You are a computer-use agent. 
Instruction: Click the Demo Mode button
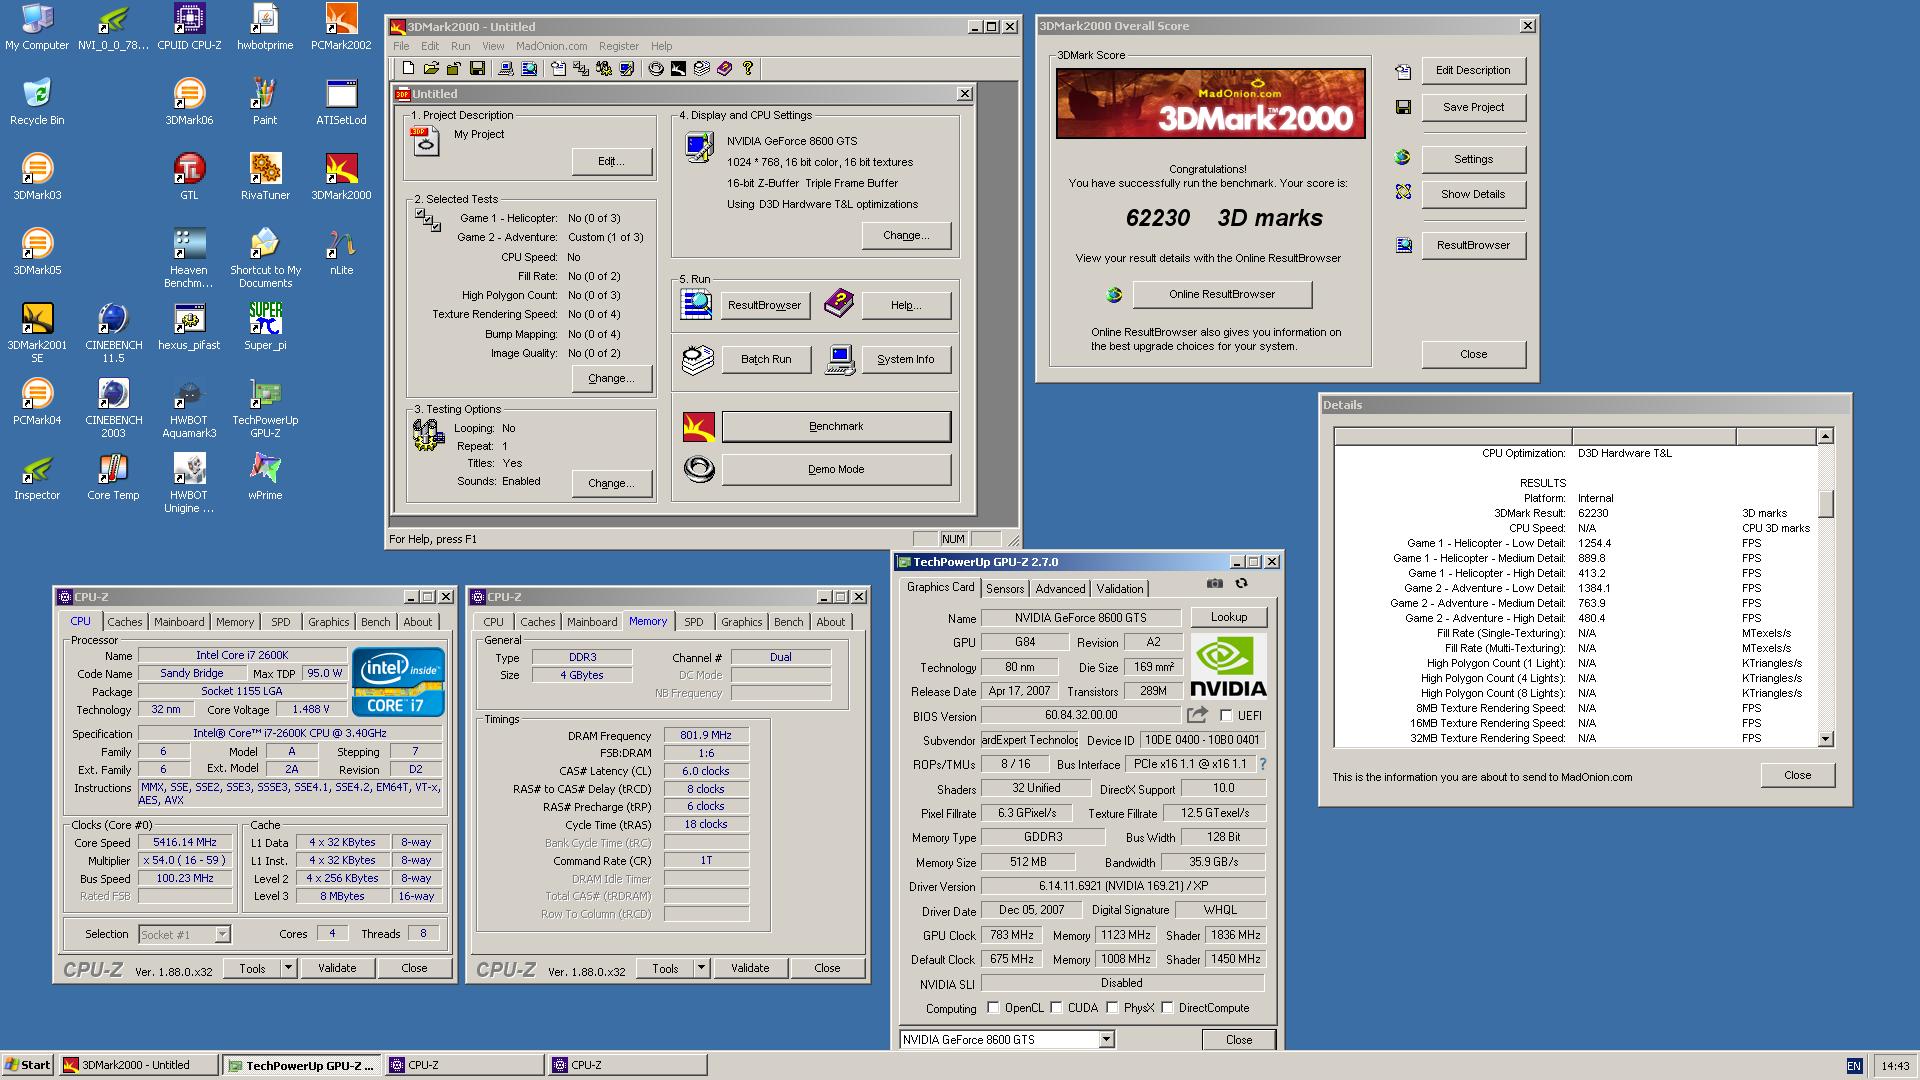[836, 469]
